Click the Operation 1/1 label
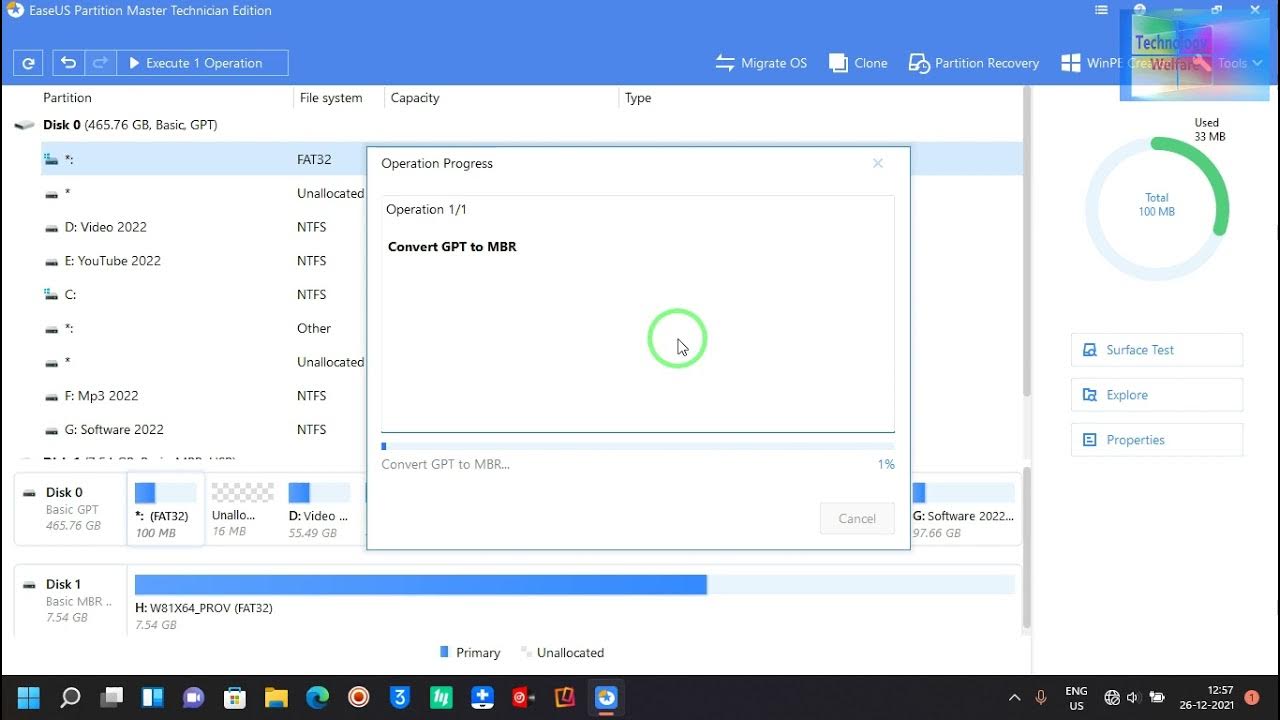The width and height of the screenshot is (1280, 720). (x=426, y=209)
